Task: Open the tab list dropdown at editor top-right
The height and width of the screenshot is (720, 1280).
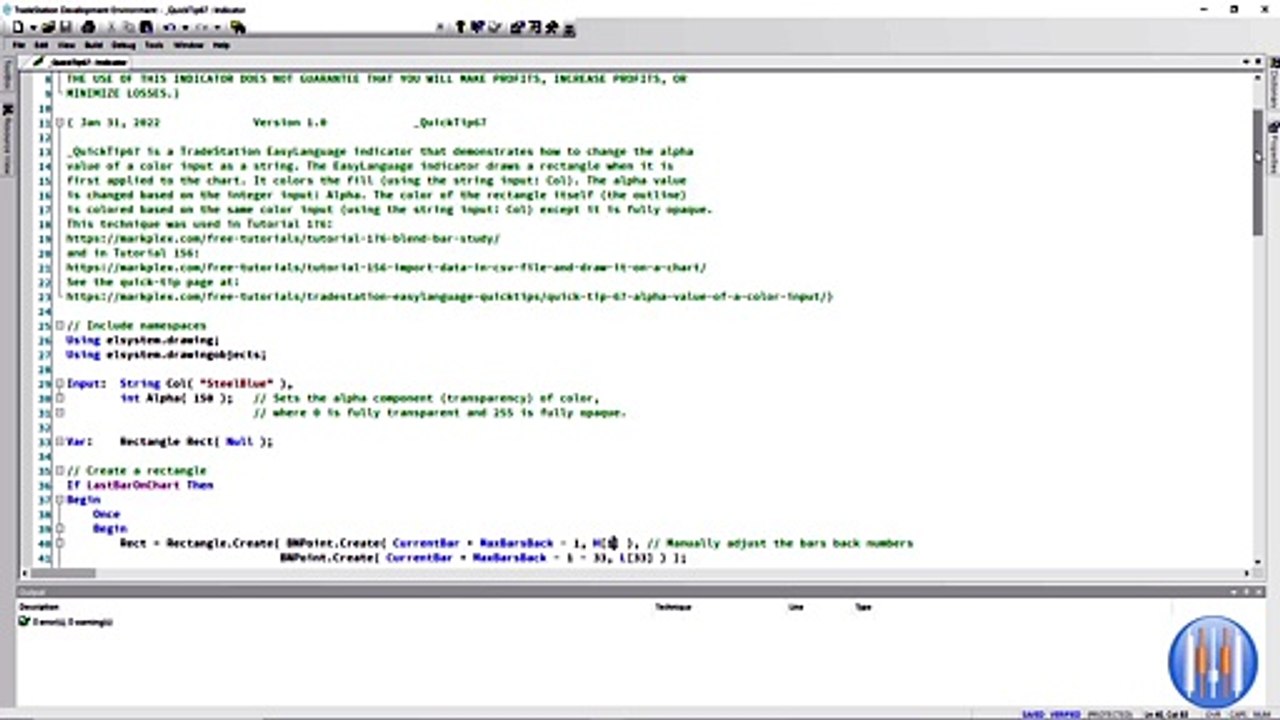Action: pyautogui.click(x=1246, y=61)
